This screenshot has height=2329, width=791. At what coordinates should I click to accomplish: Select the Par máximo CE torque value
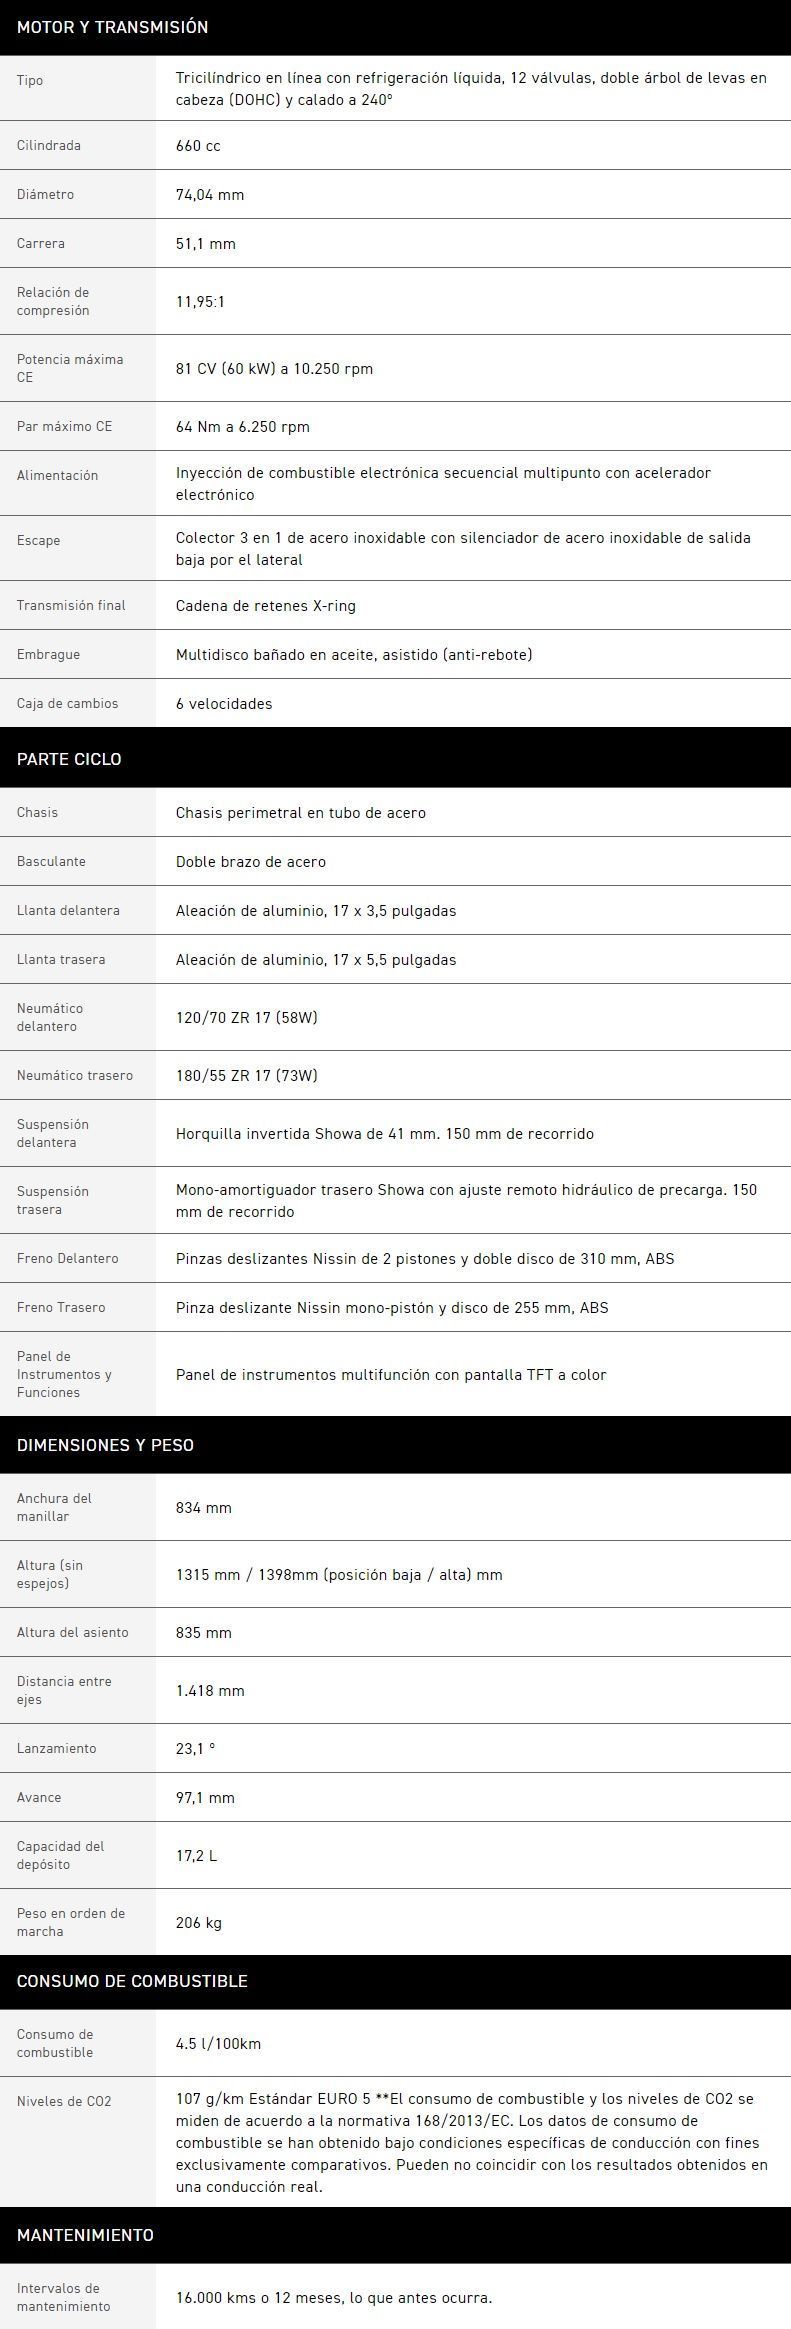(x=243, y=426)
